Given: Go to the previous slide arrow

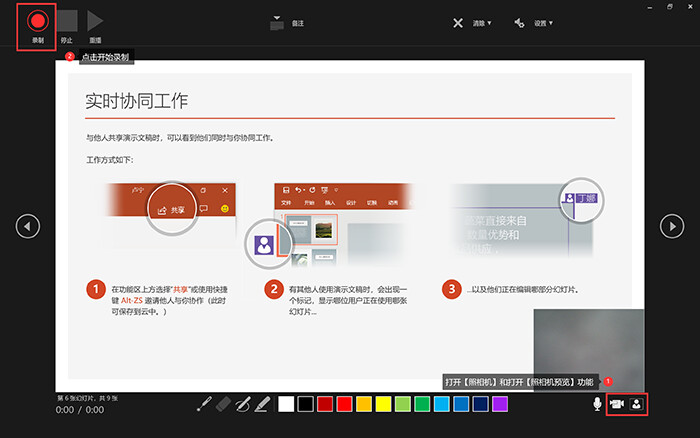Looking at the screenshot, I should (x=28, y=226).
